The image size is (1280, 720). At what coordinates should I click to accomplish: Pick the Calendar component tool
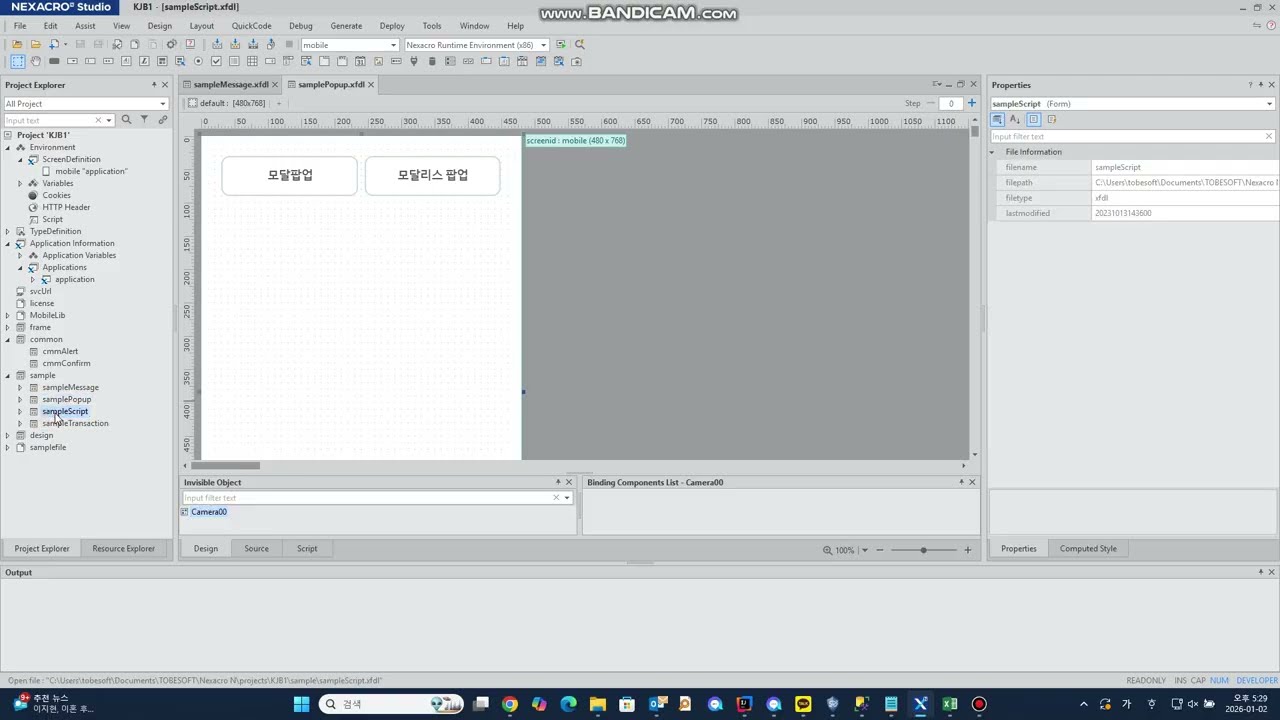tap(360, 61)
